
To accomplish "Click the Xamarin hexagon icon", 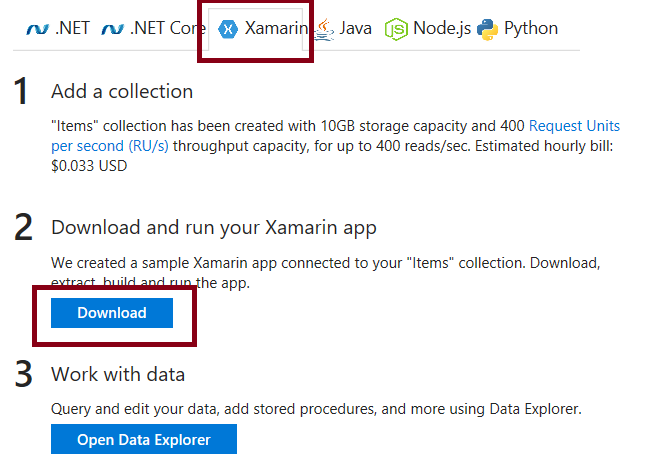I will tap(229, 29).
